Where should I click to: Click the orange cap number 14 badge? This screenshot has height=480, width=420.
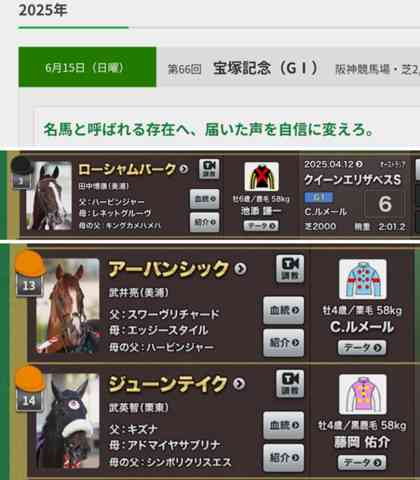pyautogui.click(x=30, y=389)
